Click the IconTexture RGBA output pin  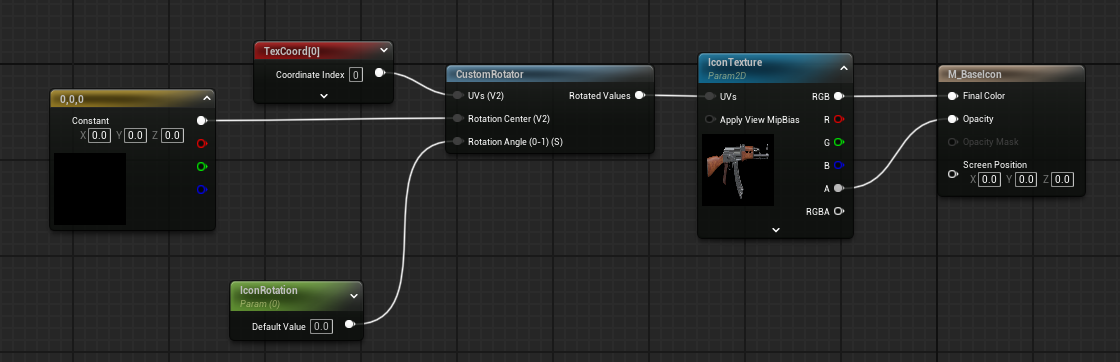coord(839,211)
